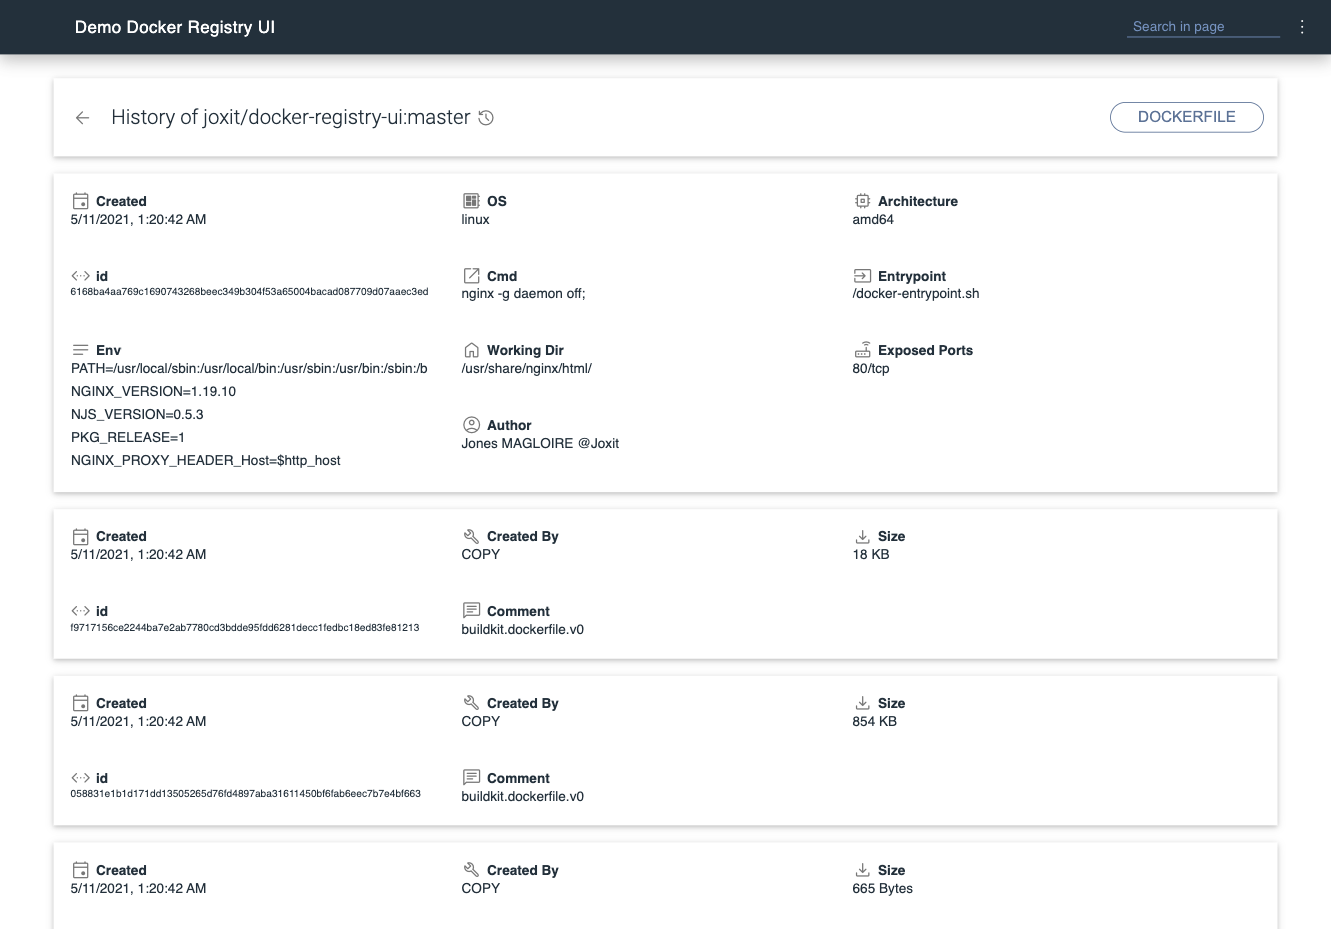Click the Cmd icon
This screenshot has height=929, width=1331.
[472, 275]
